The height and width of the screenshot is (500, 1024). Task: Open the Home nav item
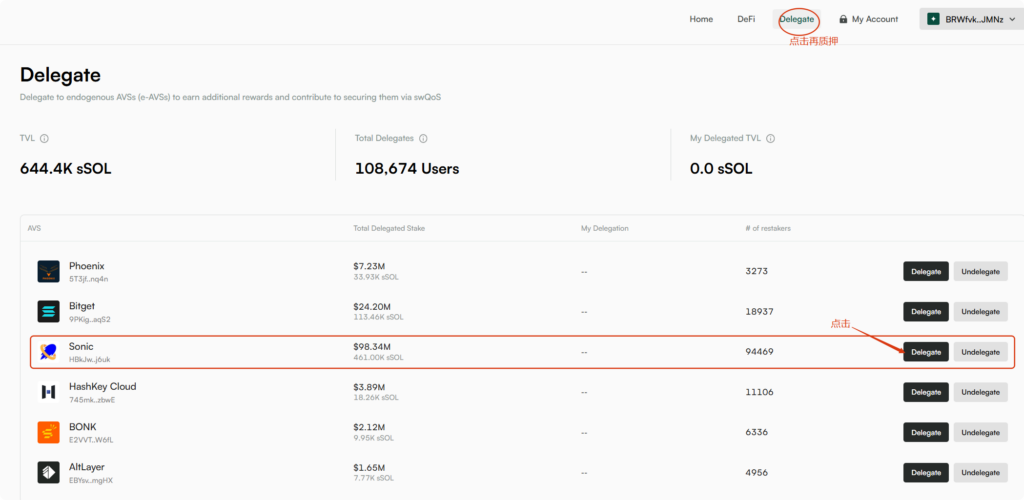pyautogui.click(x=701, y=19)
